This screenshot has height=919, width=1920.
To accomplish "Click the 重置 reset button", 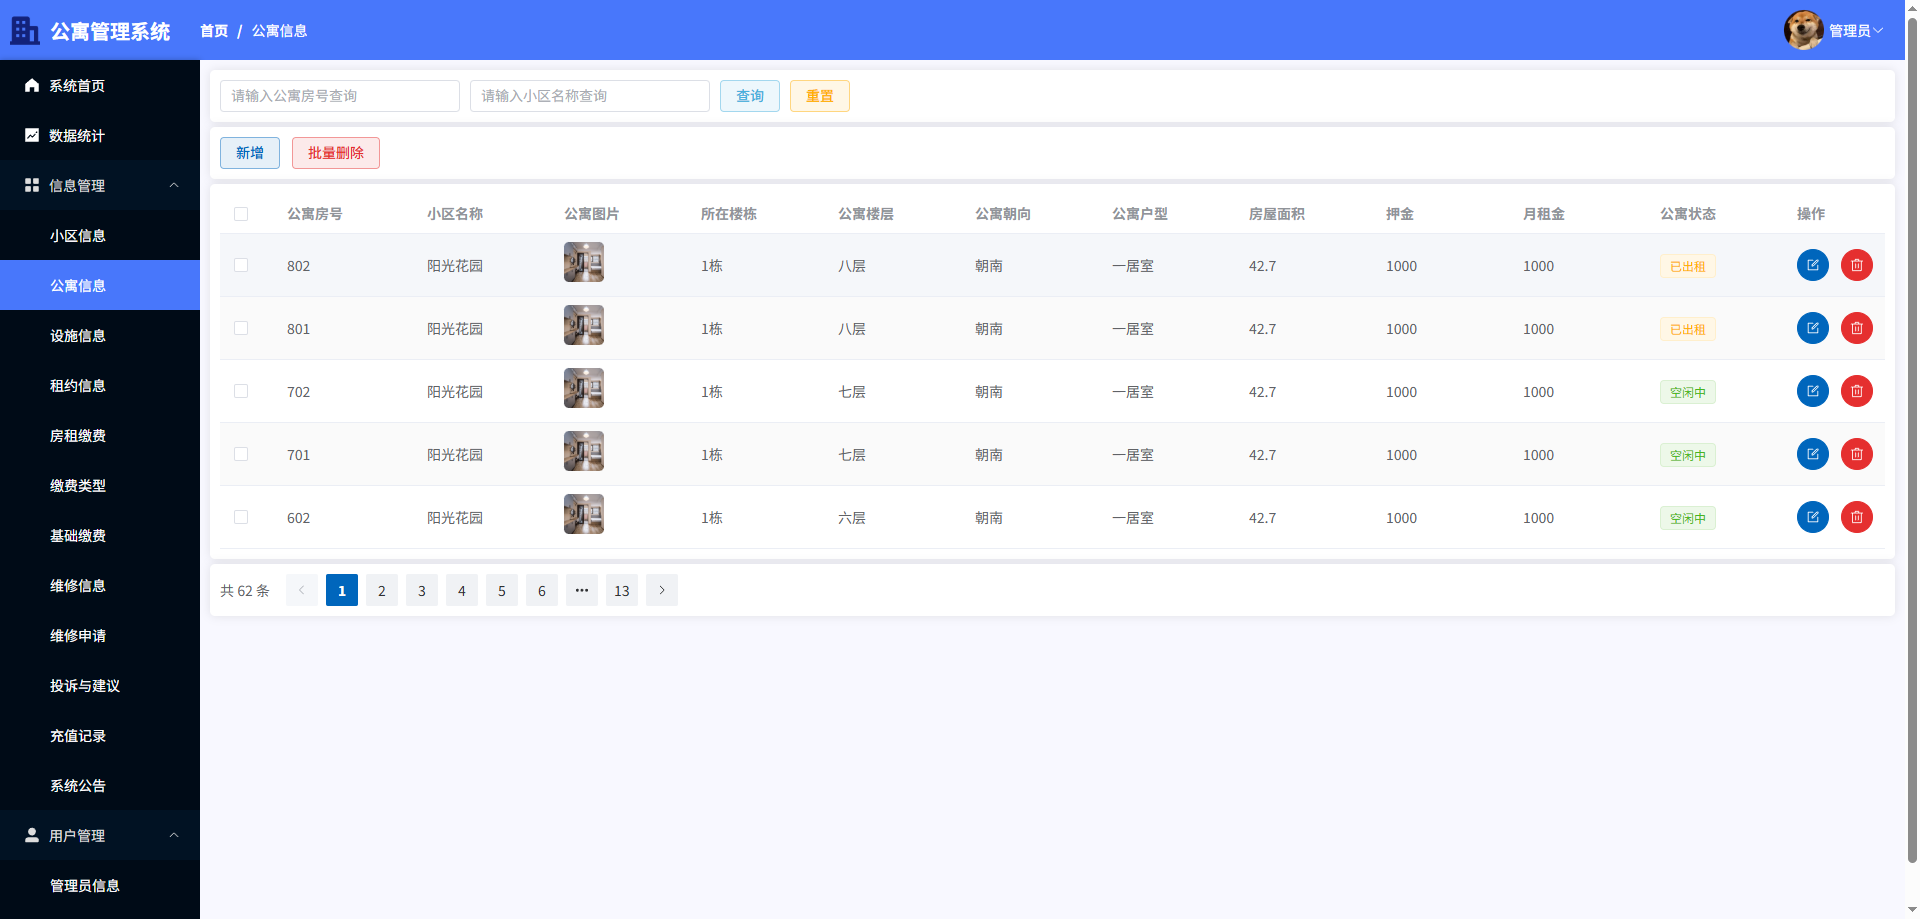I will point(820,96).
